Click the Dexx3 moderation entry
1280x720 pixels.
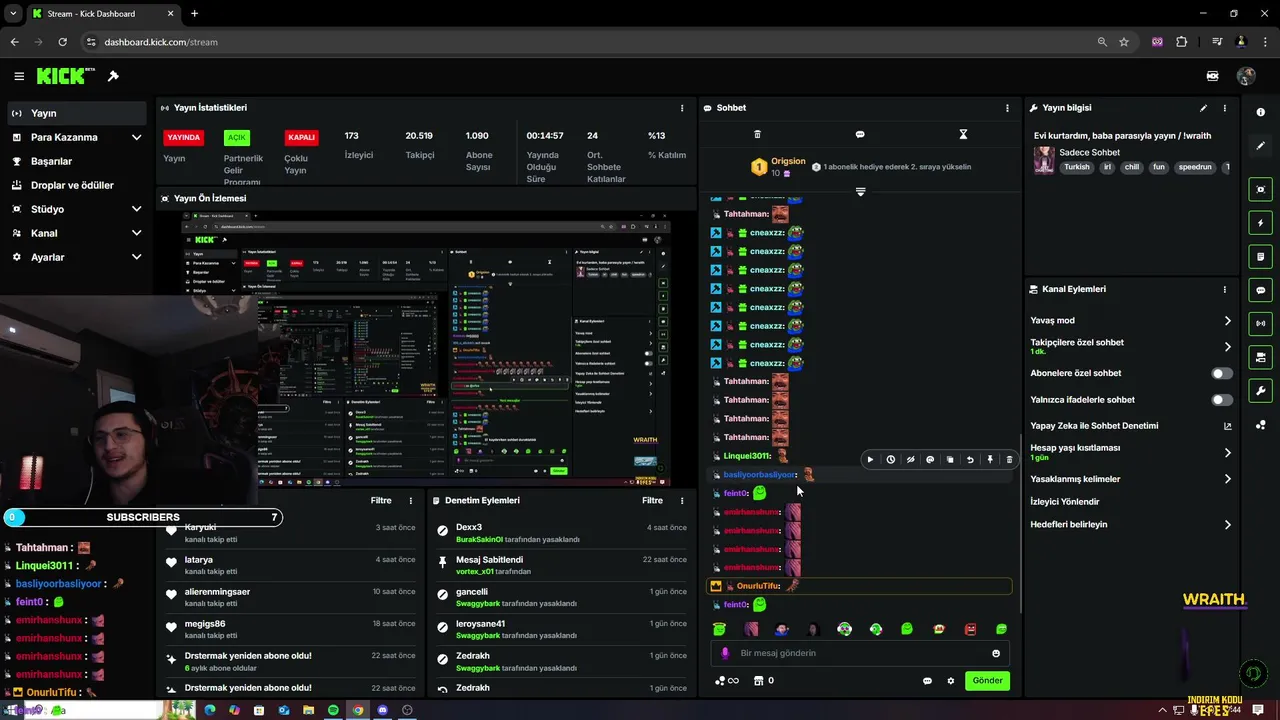click(562, 532)
